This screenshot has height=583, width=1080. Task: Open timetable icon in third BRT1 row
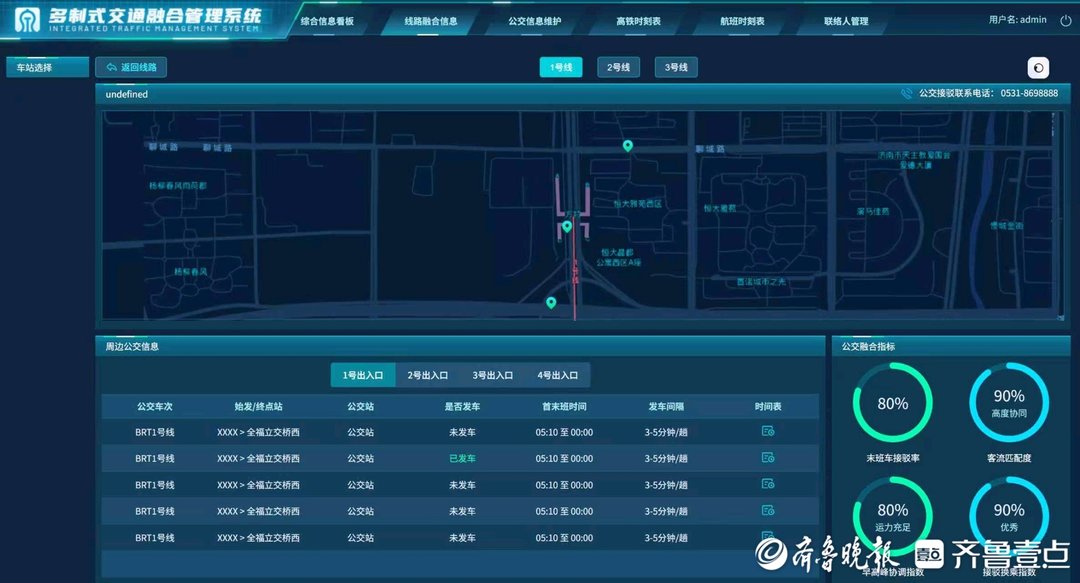[768, 484]
